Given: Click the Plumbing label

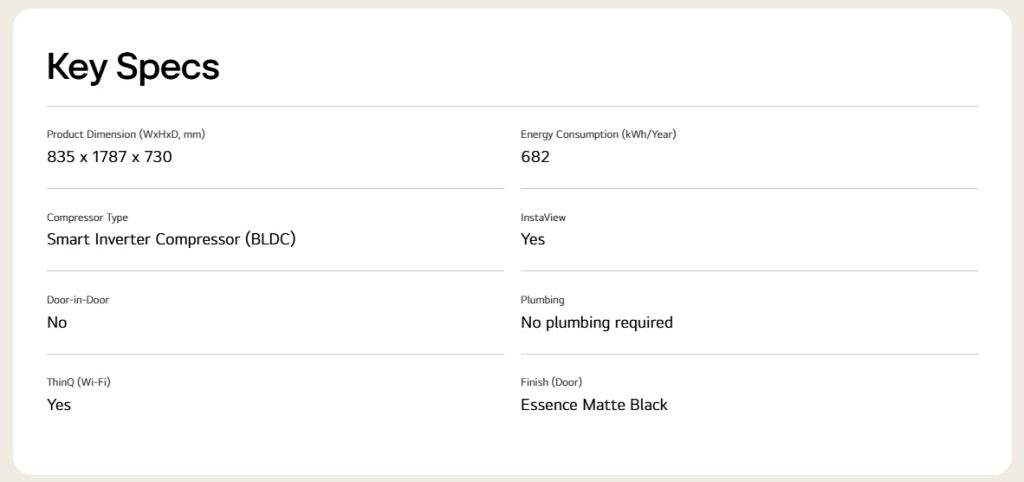Looking at the screenshot, I should tap(542, 300).
